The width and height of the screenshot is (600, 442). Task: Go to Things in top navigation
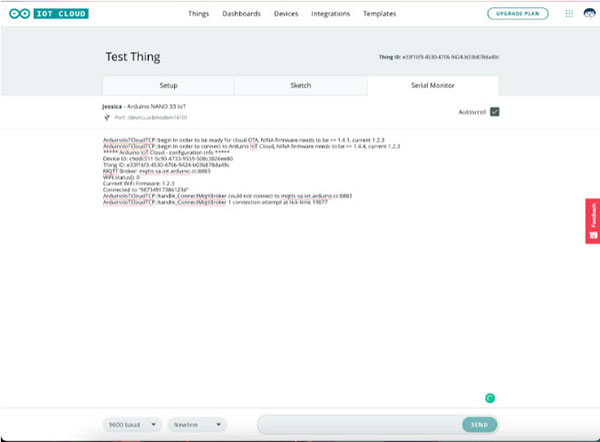coord(199,14)
